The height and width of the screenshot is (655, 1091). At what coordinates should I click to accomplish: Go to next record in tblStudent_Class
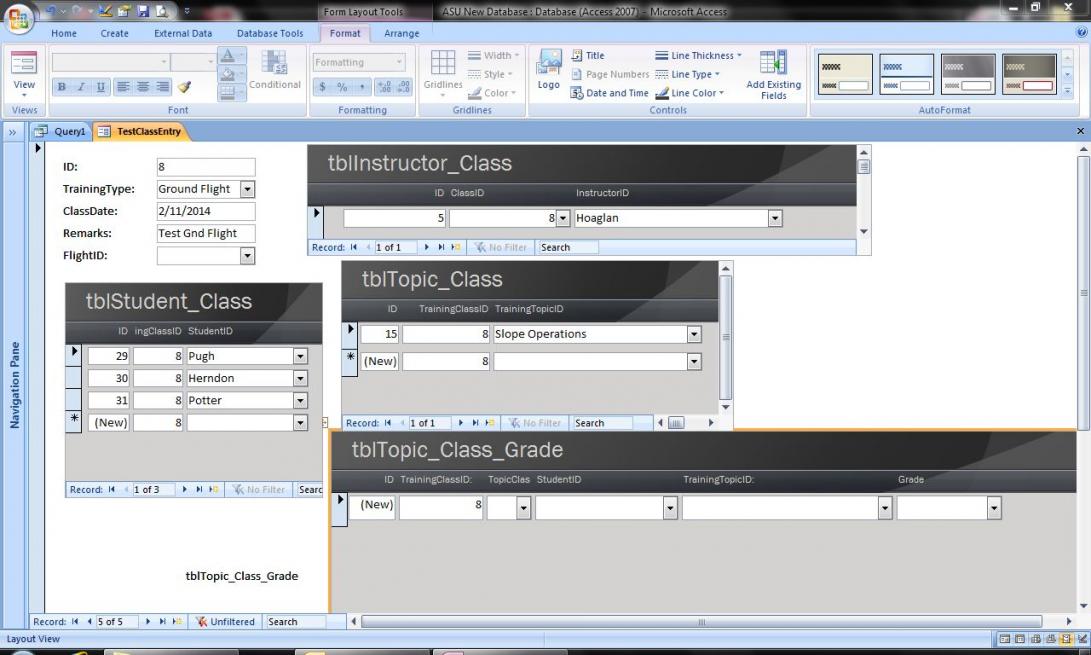coord(184,489)
